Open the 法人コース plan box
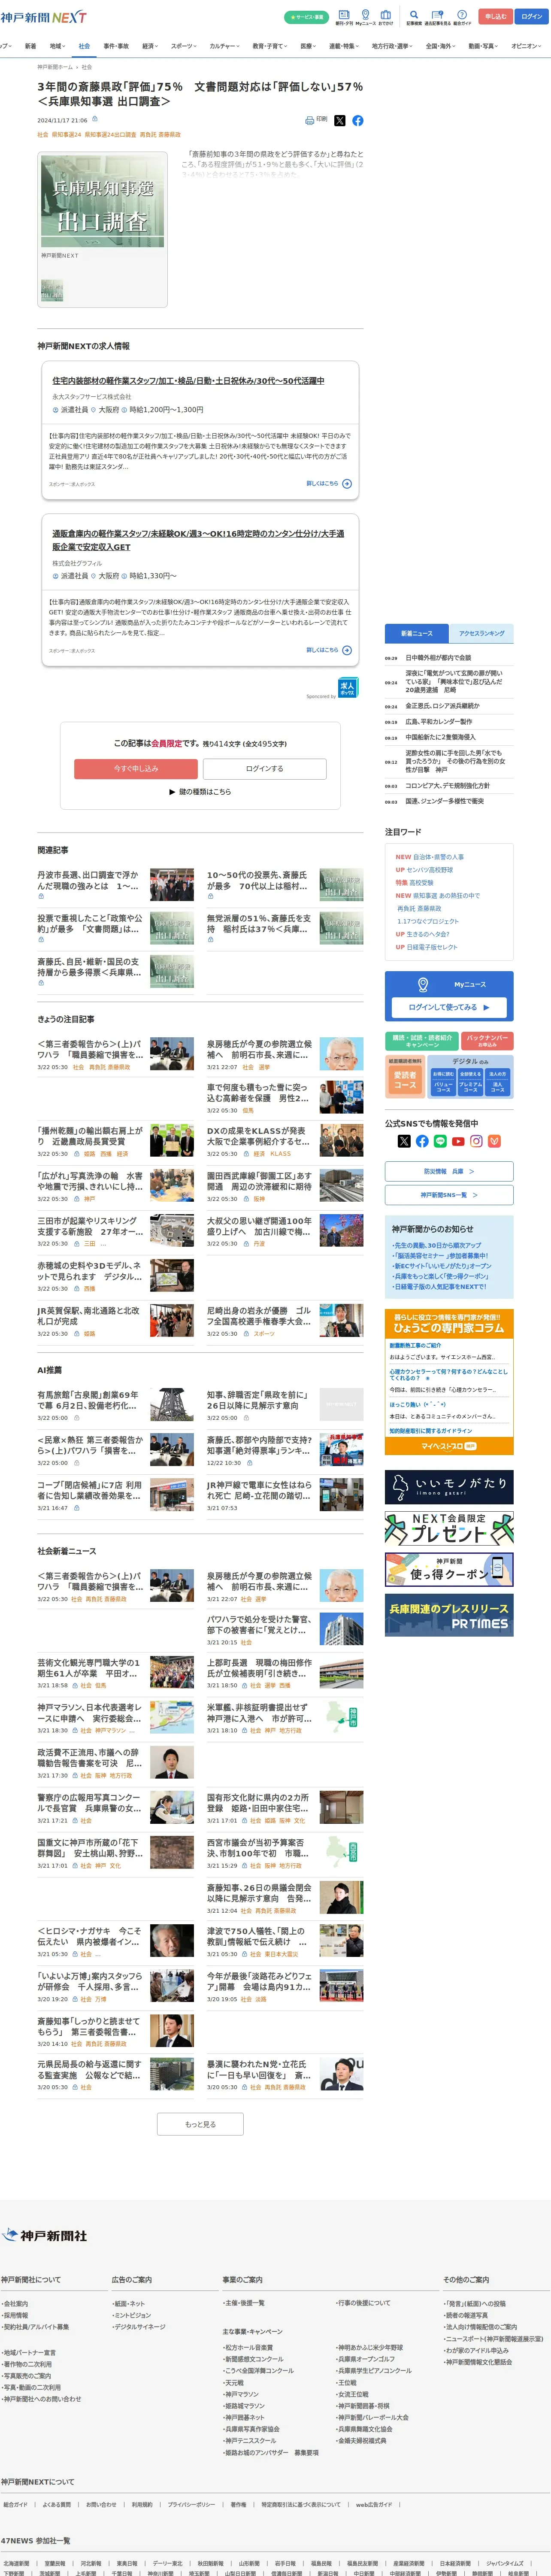The height and width of the screenshot is (2576, 551). [x=498, y=1082]
